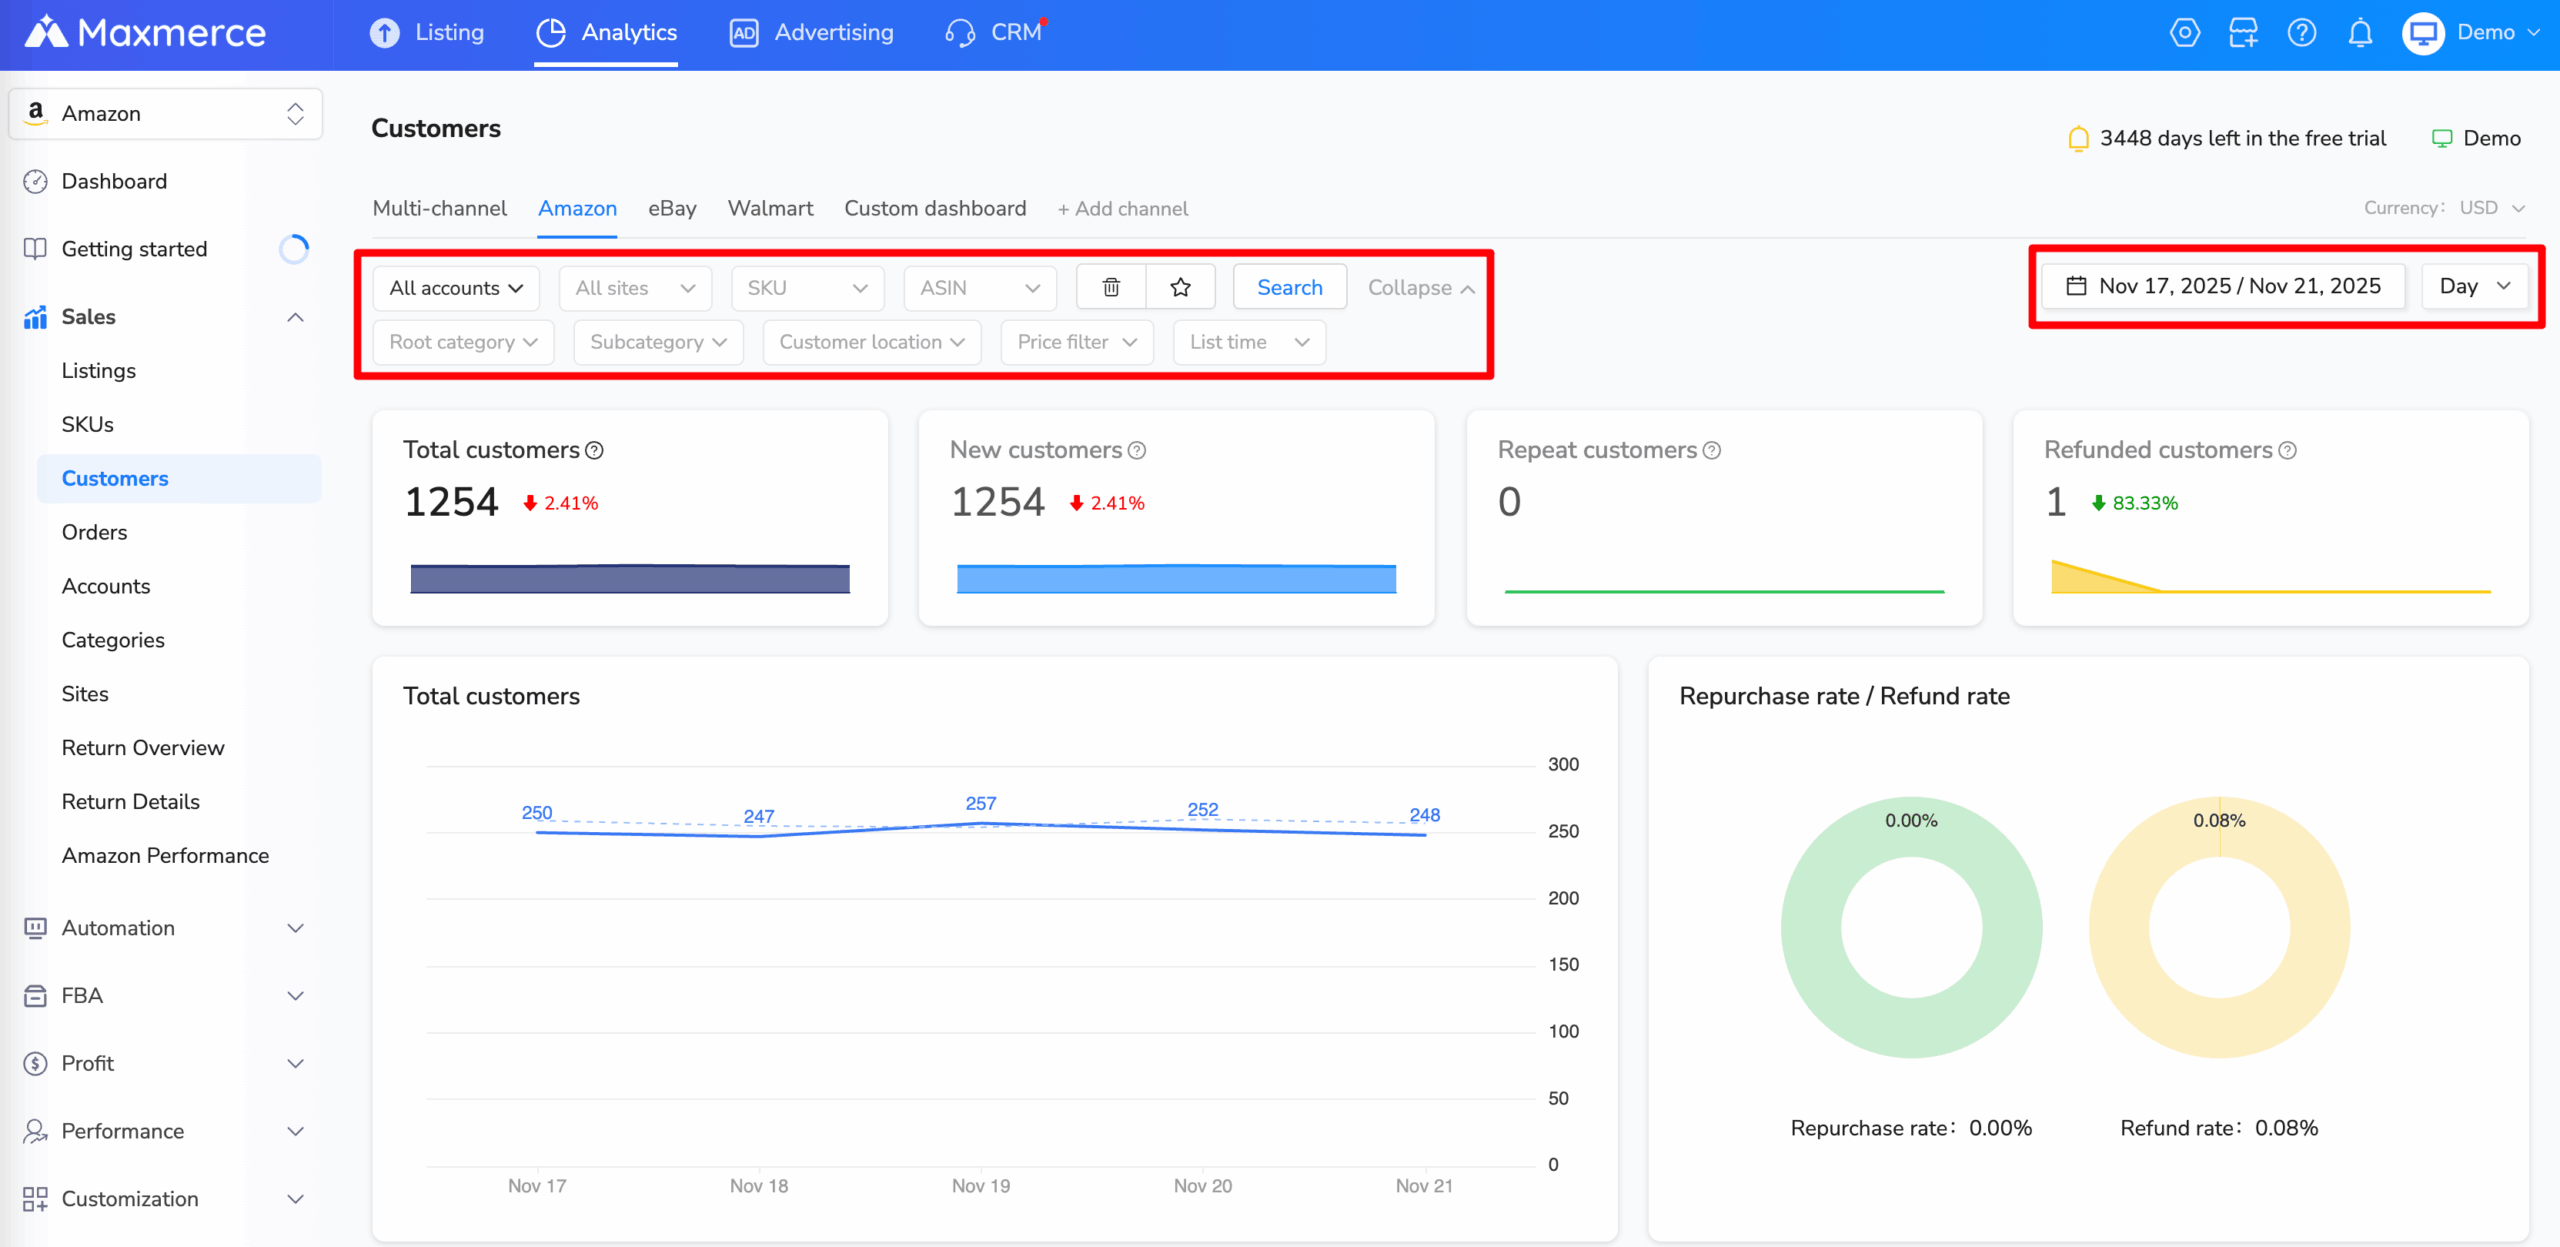Click the Automation sidebar icon
This screenshot has width=2560, height=1247.
(35, 928)
